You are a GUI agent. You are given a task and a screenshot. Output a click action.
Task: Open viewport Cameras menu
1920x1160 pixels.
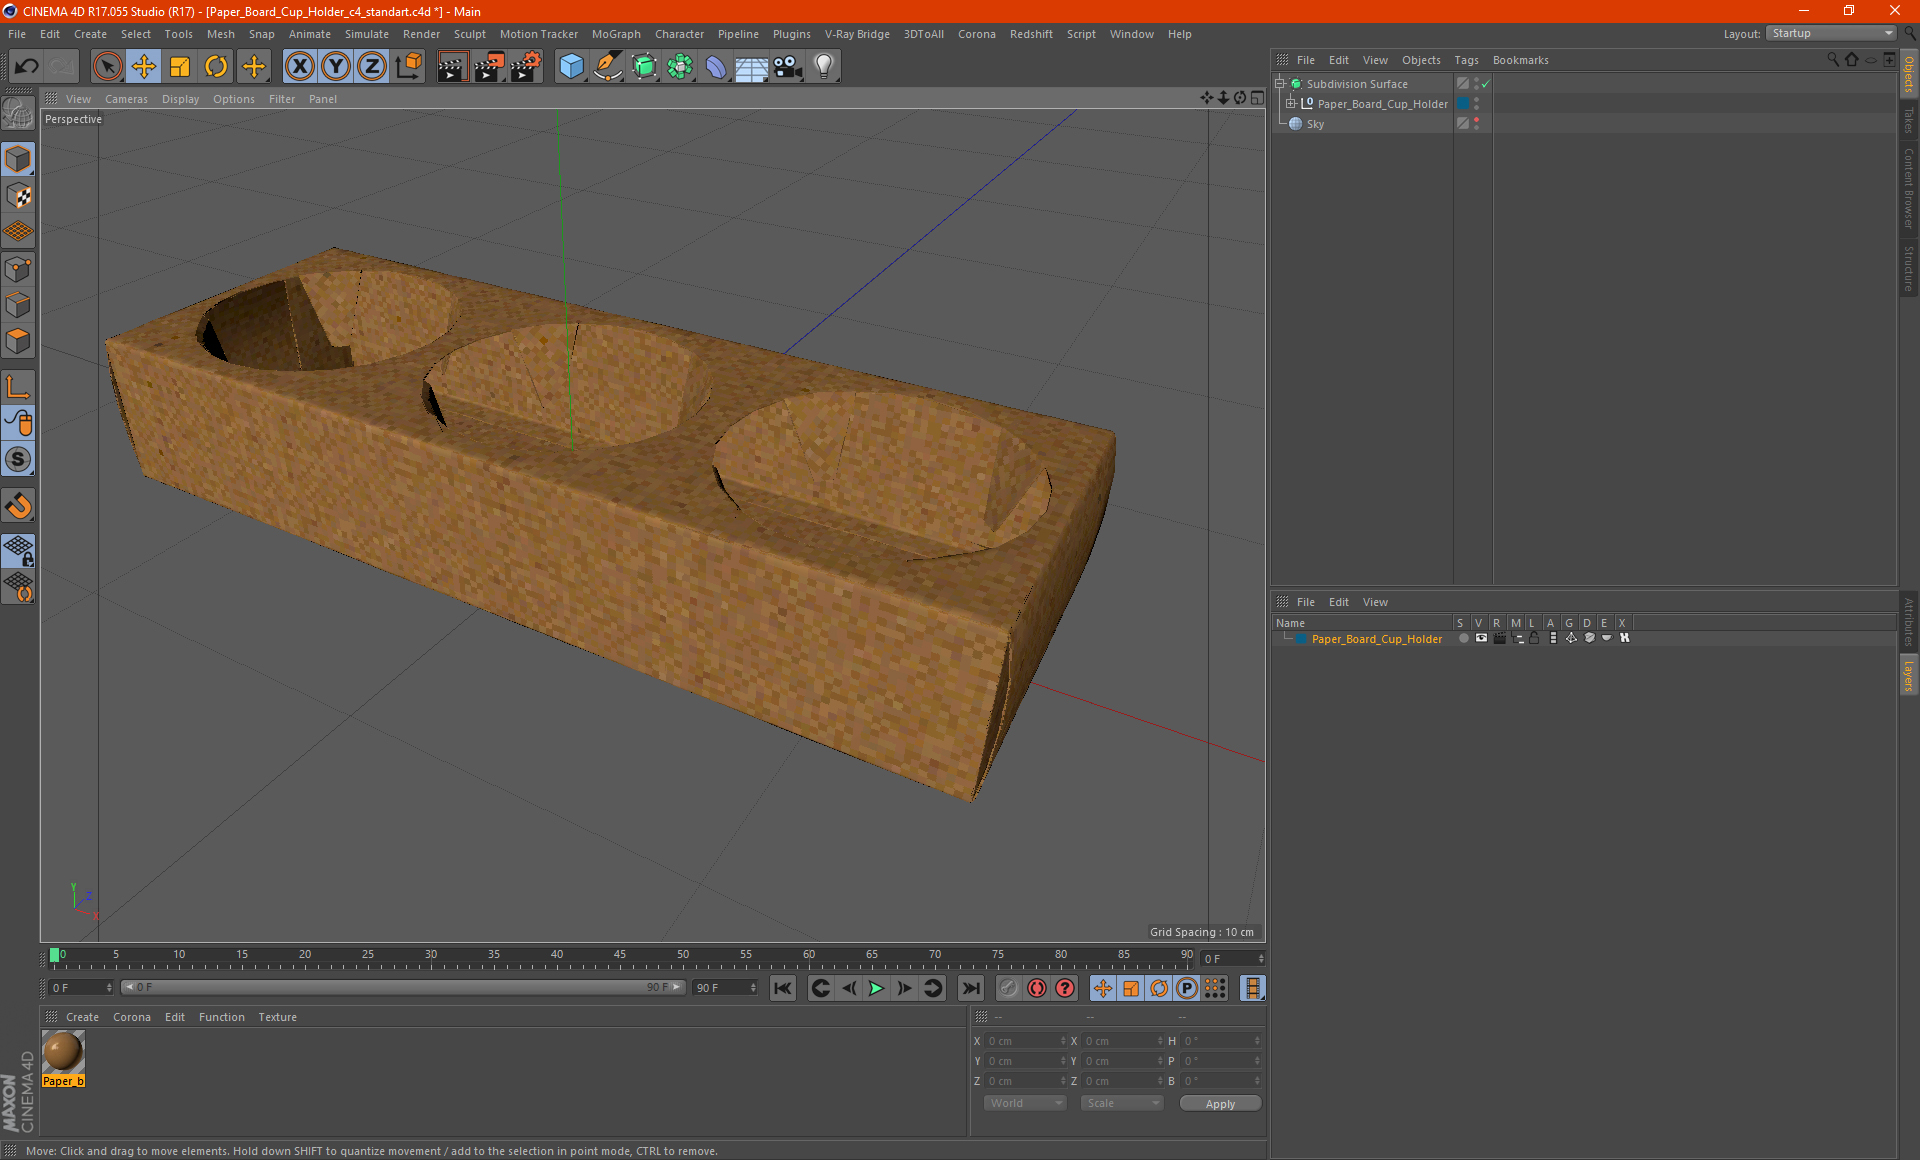(x=126, y=99)
